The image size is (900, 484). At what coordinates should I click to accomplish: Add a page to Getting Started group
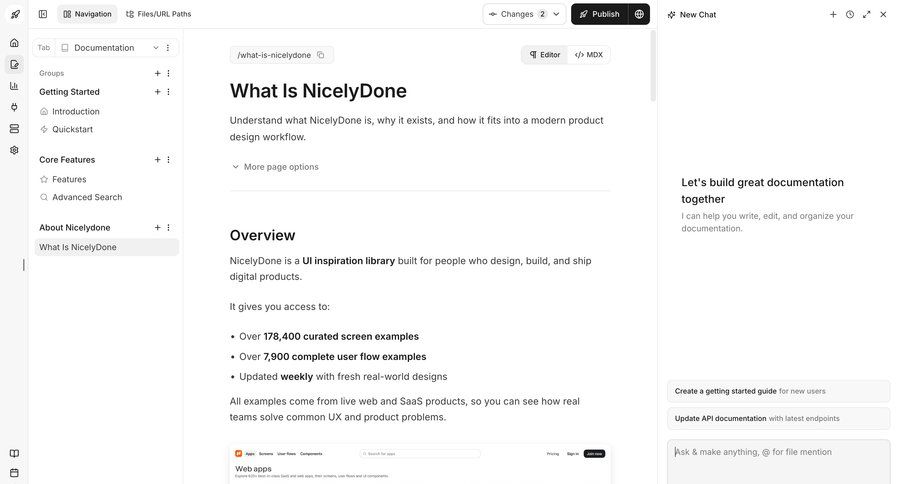point(157,92)
